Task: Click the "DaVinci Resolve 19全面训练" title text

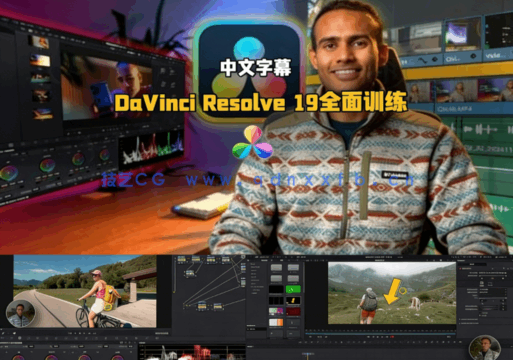Action: click(261, 103)
